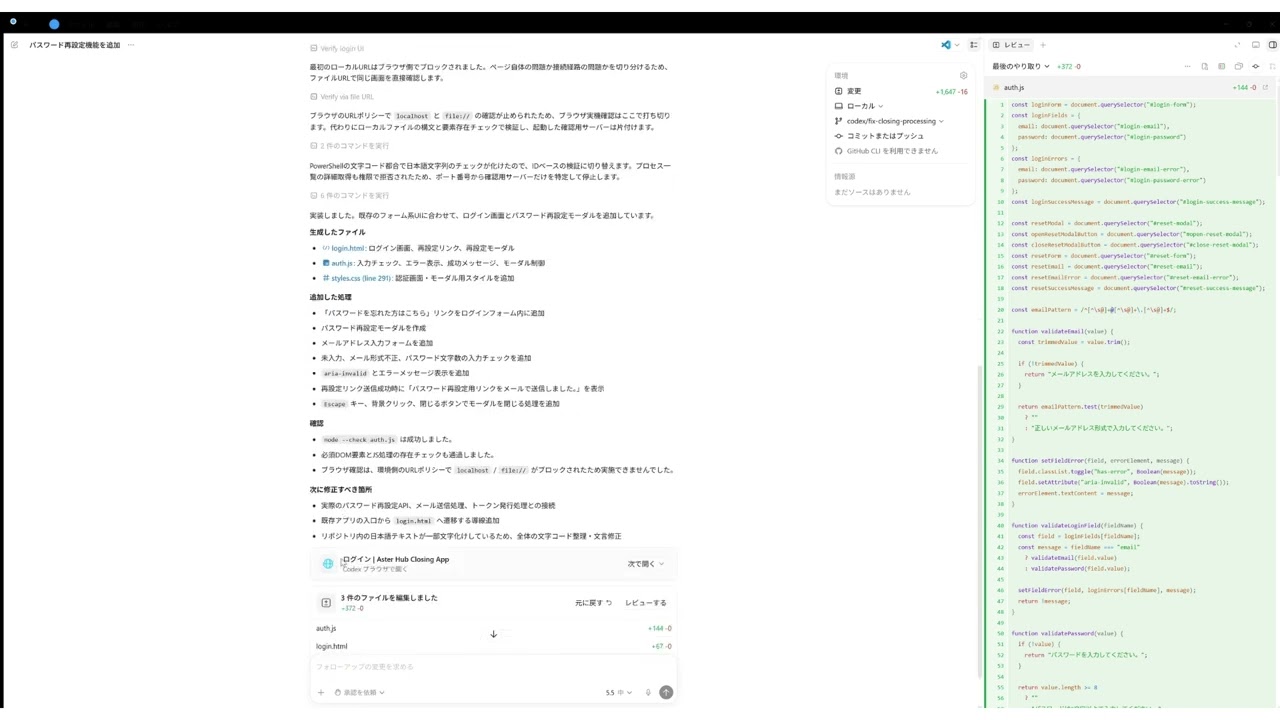Click the copy files icon in review toolbar
Screen dimensions: 1280x720
1238,66
